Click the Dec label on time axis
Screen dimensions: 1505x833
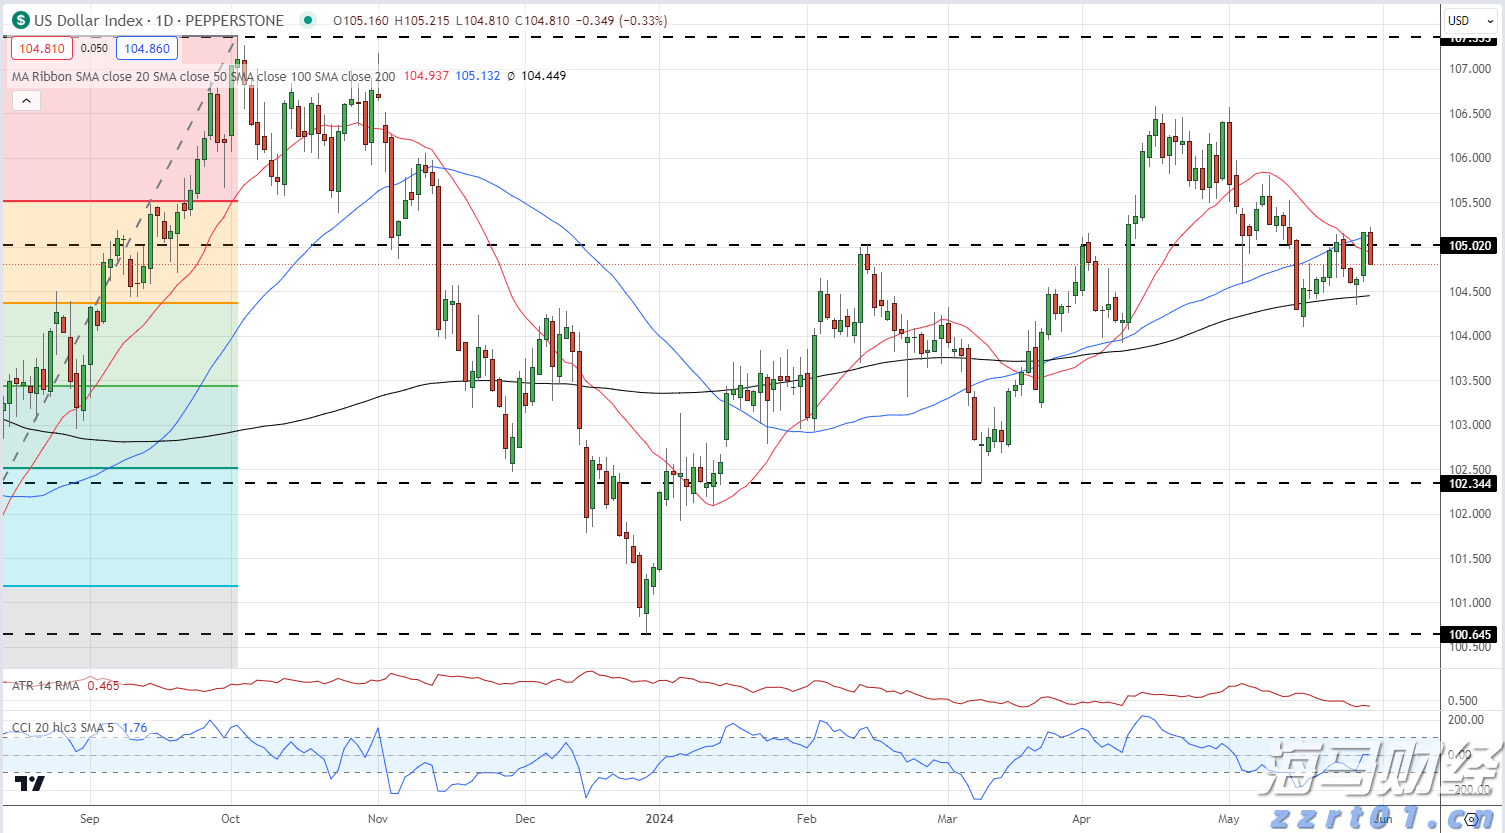(x=525, y=819)
